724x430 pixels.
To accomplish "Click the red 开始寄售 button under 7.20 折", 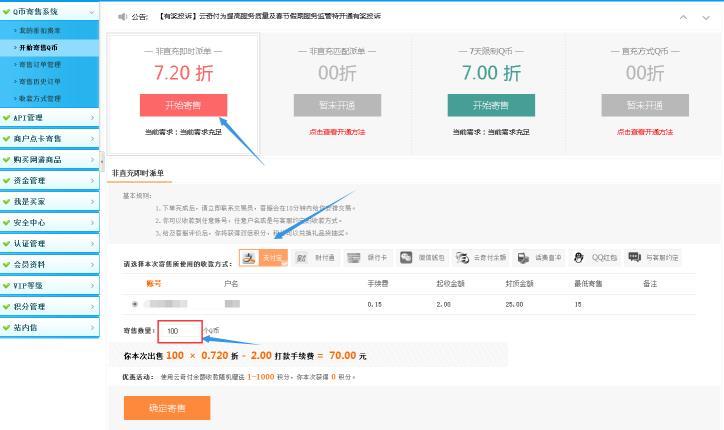I will [x=183, y=105].
